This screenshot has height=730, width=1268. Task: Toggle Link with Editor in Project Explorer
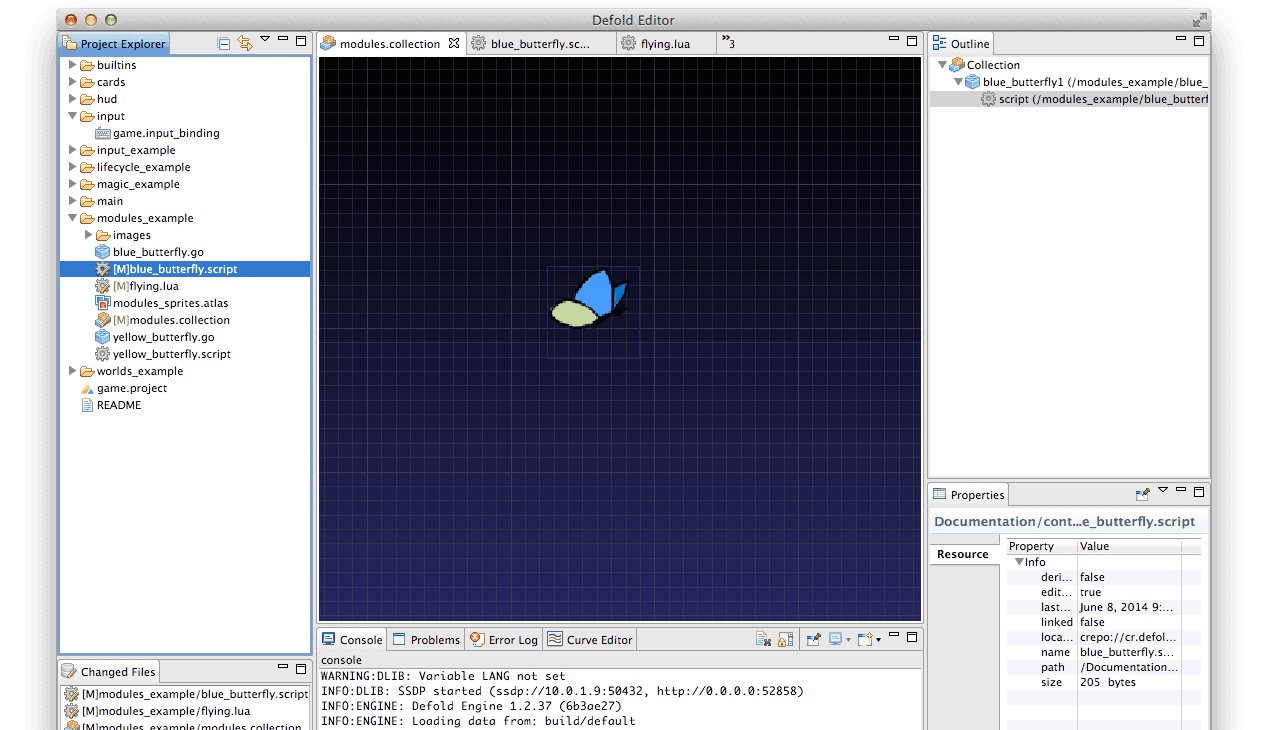[245, 43]
